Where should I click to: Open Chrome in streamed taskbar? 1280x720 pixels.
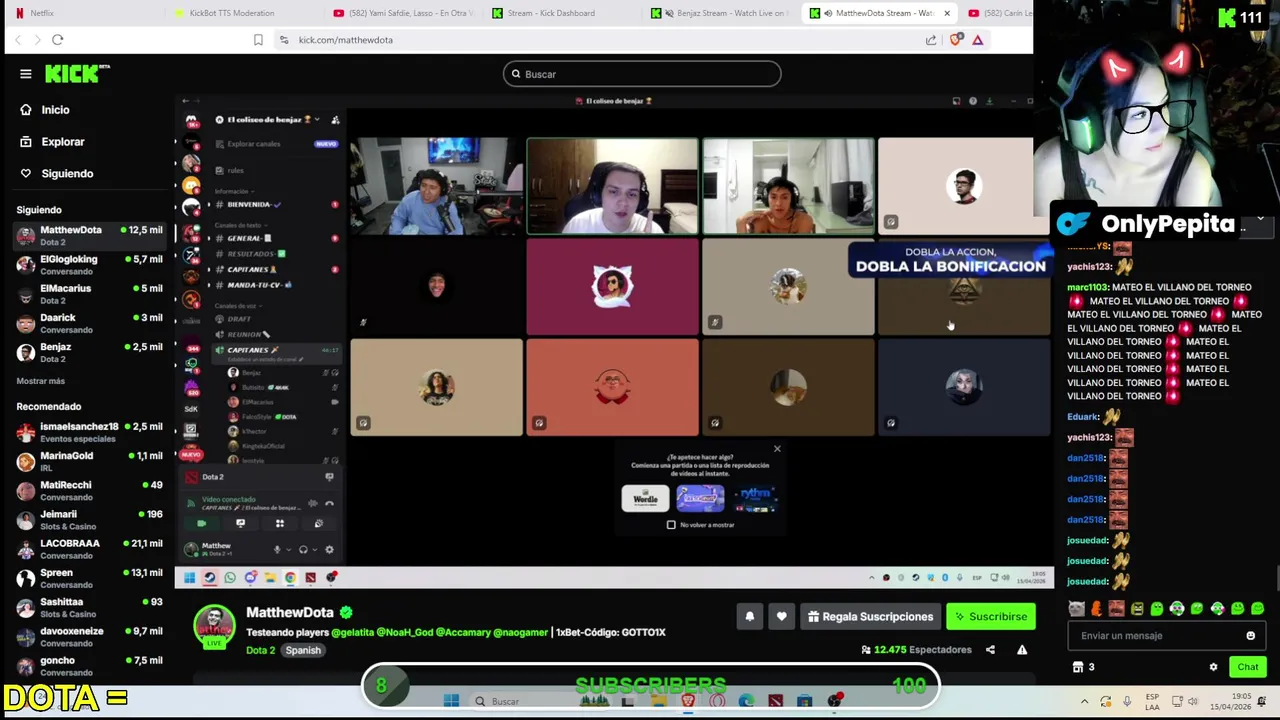(290, 577)
